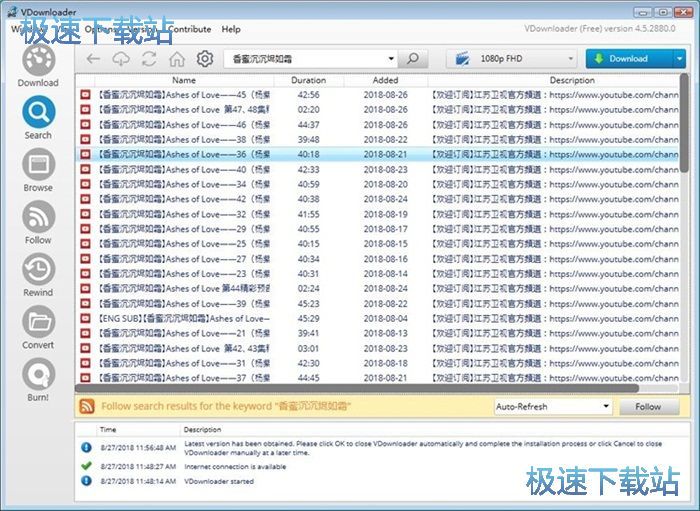Click the 'VDownloader started' log text
This screenshot has height=511, width=700.
click(x=219, y=481)
